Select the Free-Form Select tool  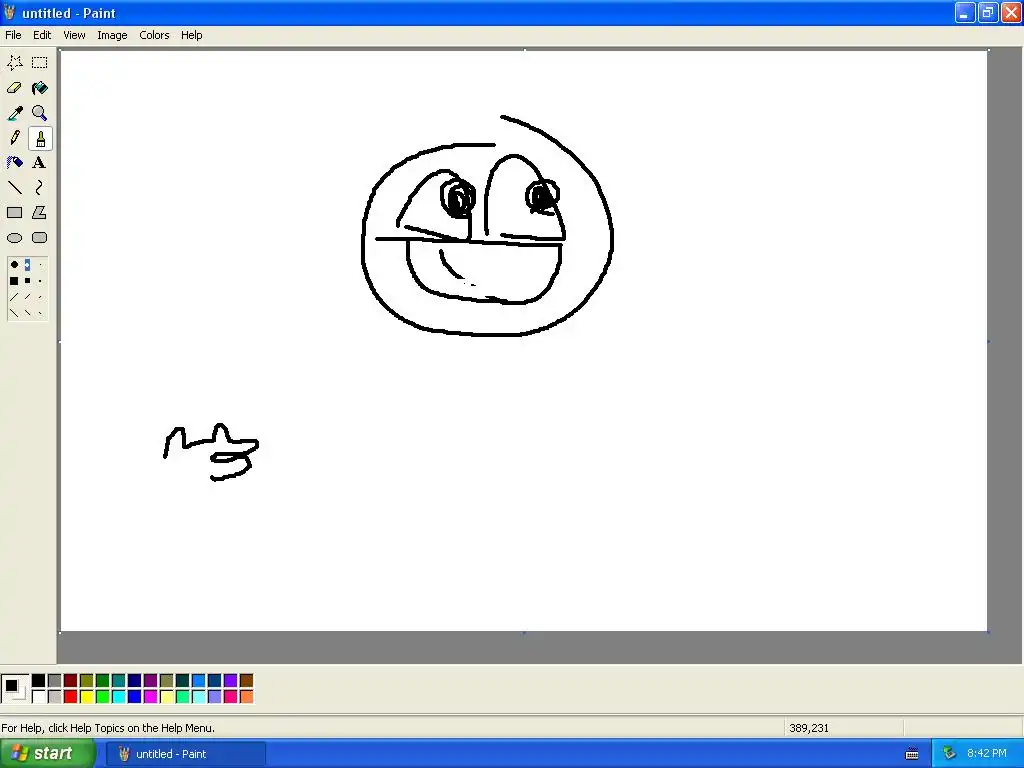[x=14, y=63]
